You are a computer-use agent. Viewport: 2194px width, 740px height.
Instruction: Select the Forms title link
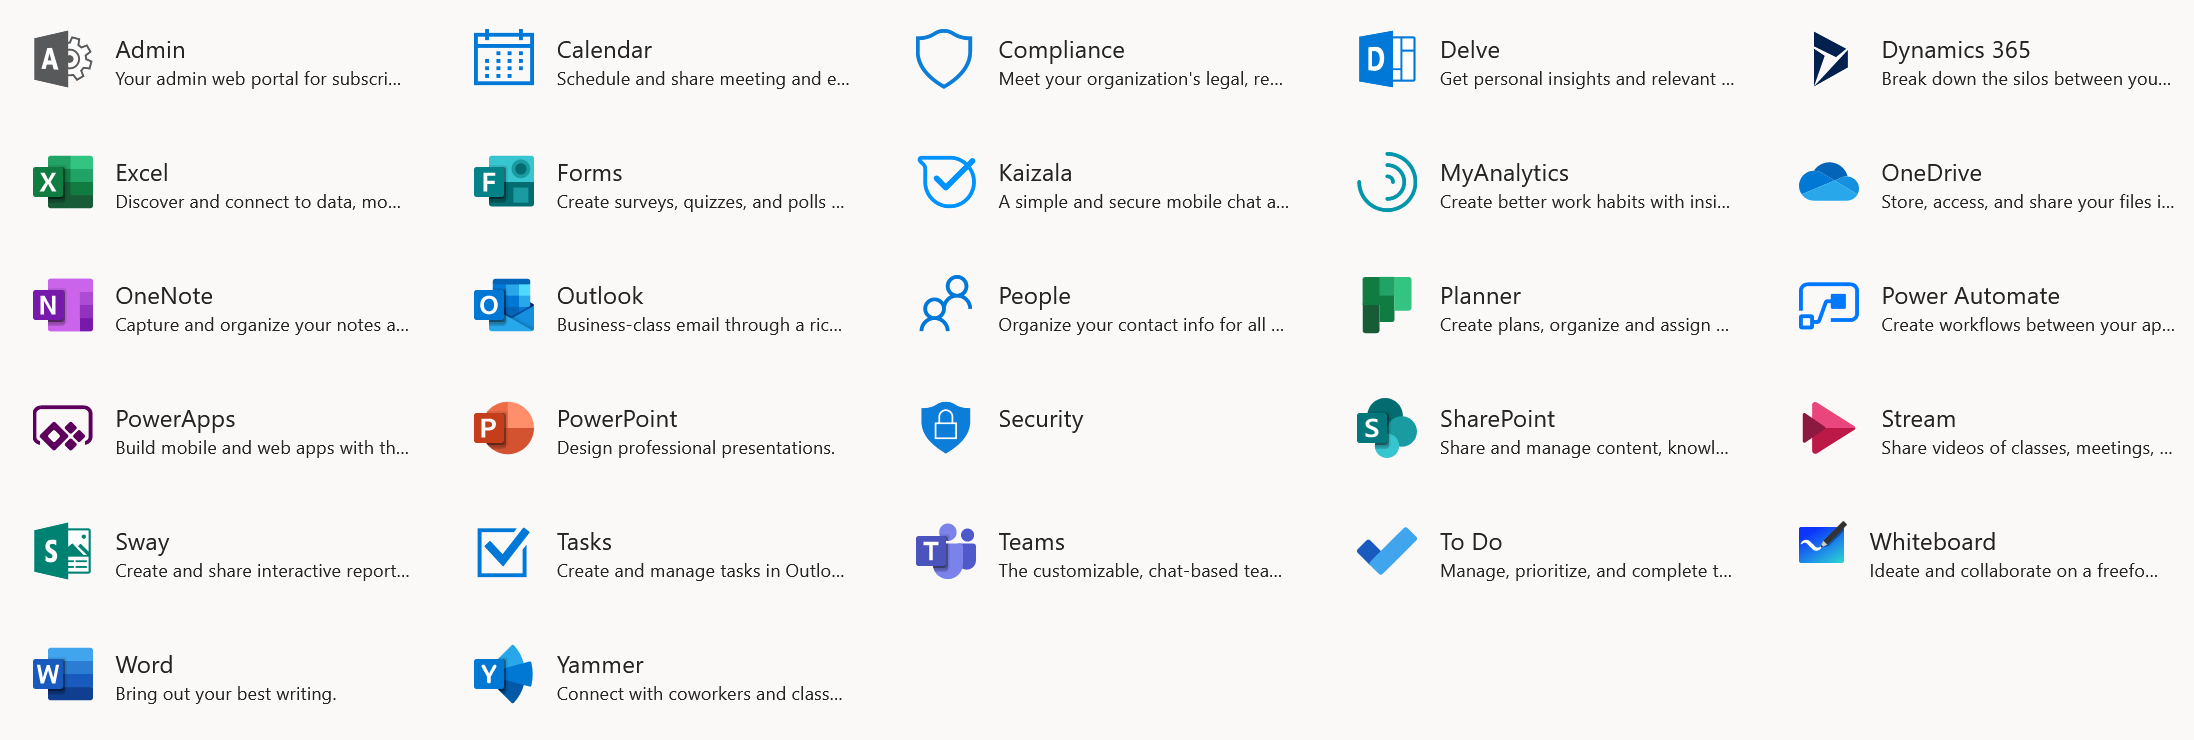(x=590, y=173)
